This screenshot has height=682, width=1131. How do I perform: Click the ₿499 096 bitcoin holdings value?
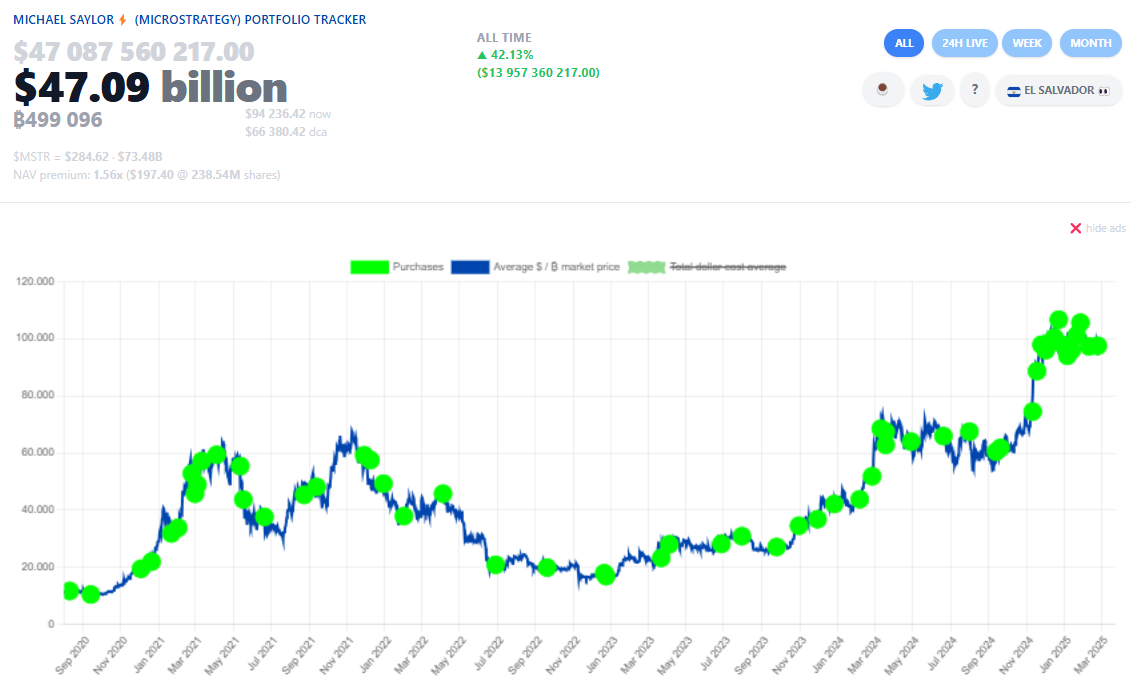tap(58, 120)
